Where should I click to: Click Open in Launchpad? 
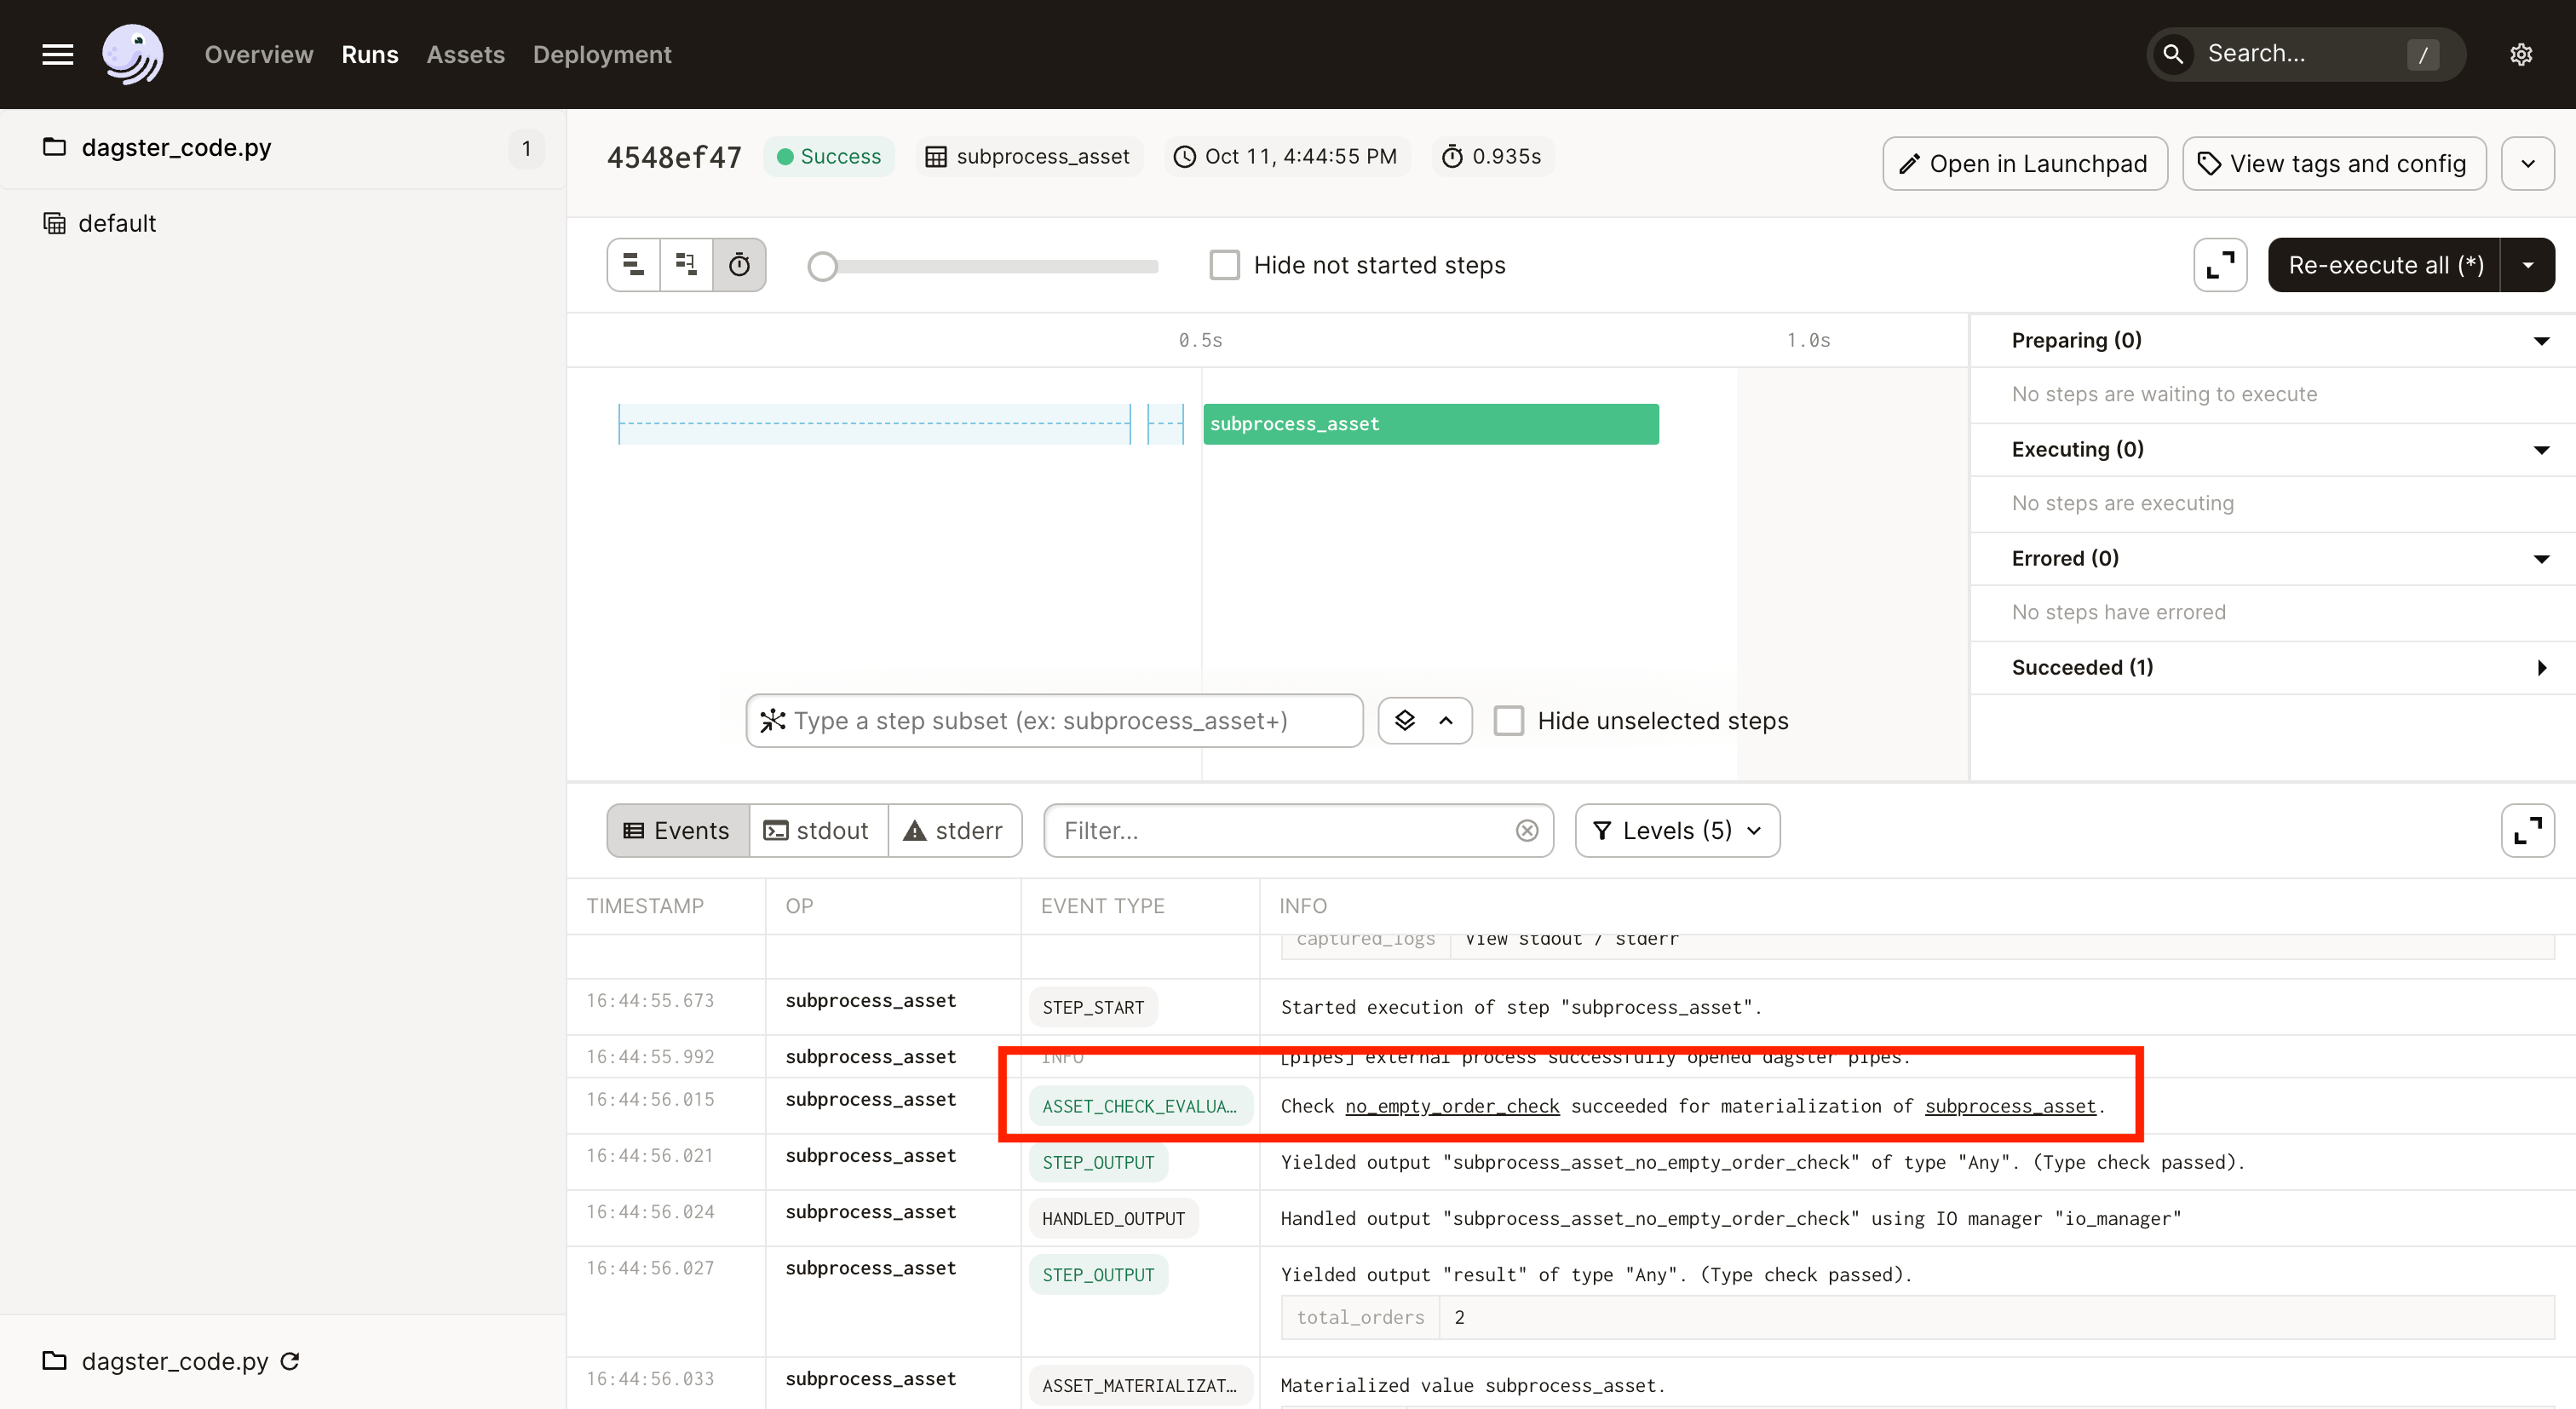[2023, 163]
